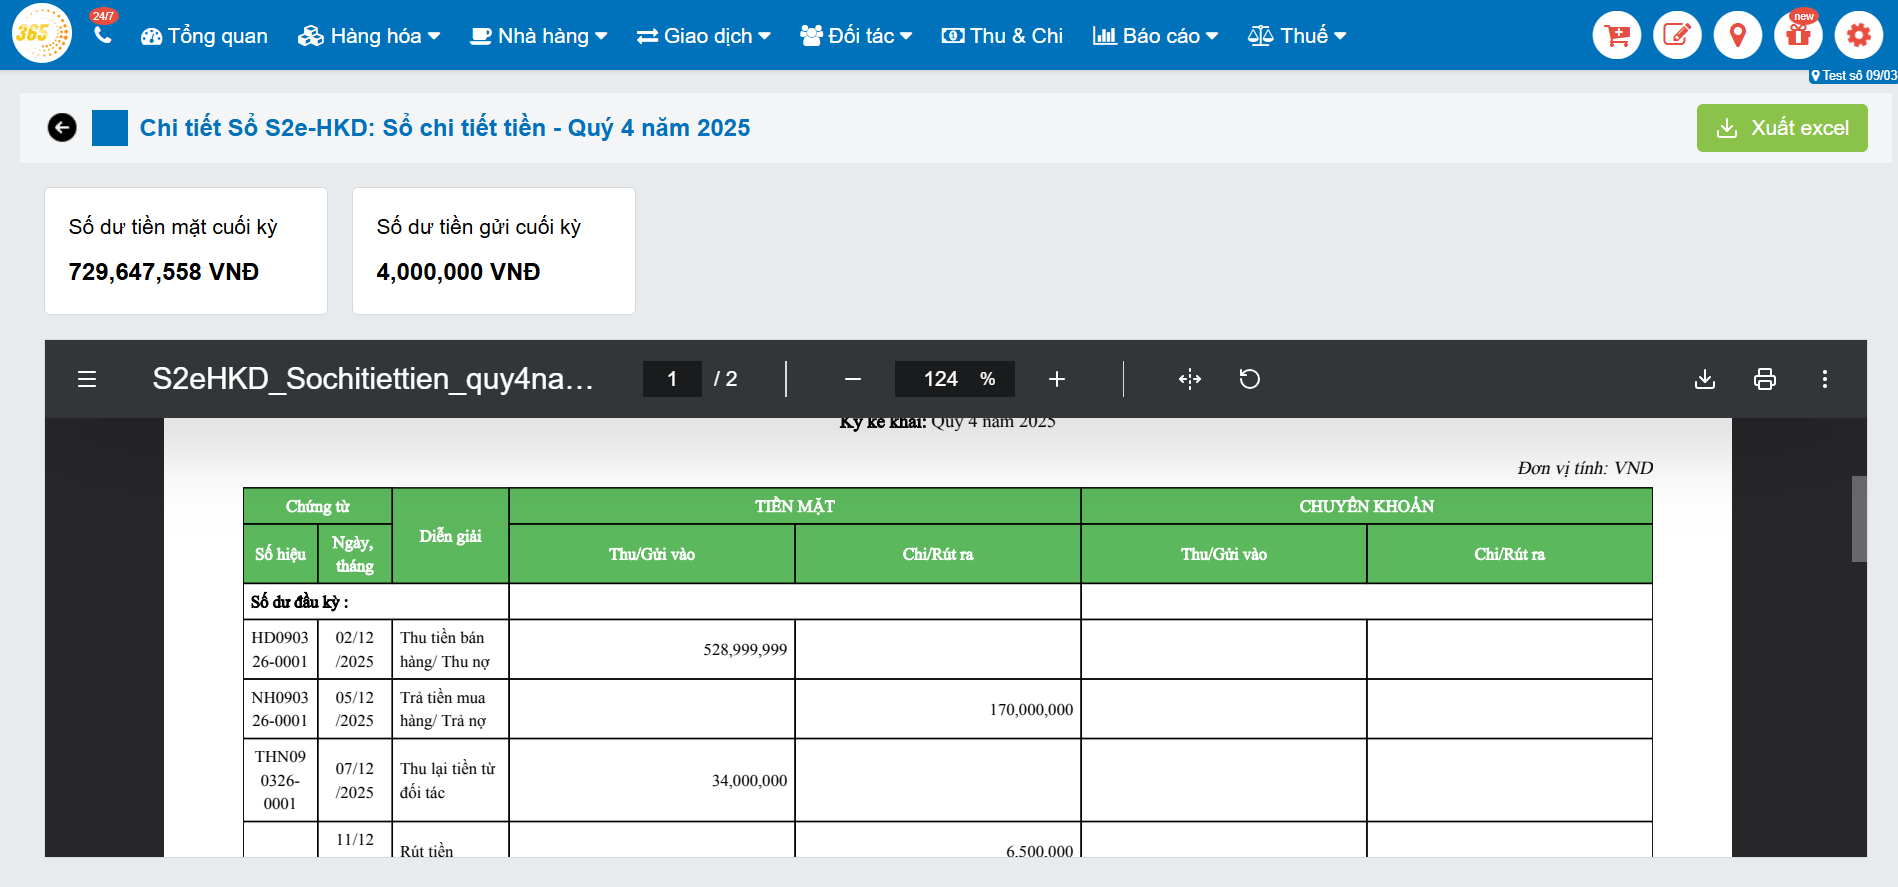Open settings gear icon in header
This screenshot has height=887, width=1898.
[x=1858, y=36]
